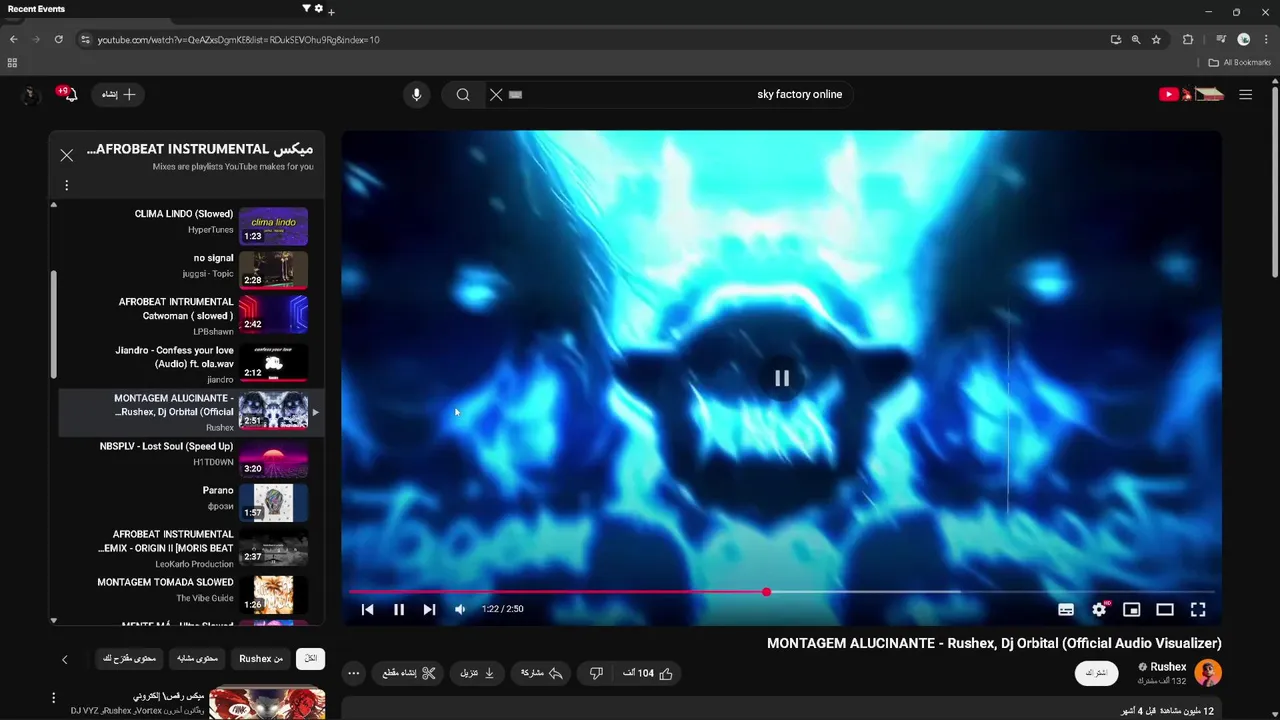Viewport: 1280px width, 720px height.
Task: Toggle subtitles/closed captions
Action: tap(1066, 609)
